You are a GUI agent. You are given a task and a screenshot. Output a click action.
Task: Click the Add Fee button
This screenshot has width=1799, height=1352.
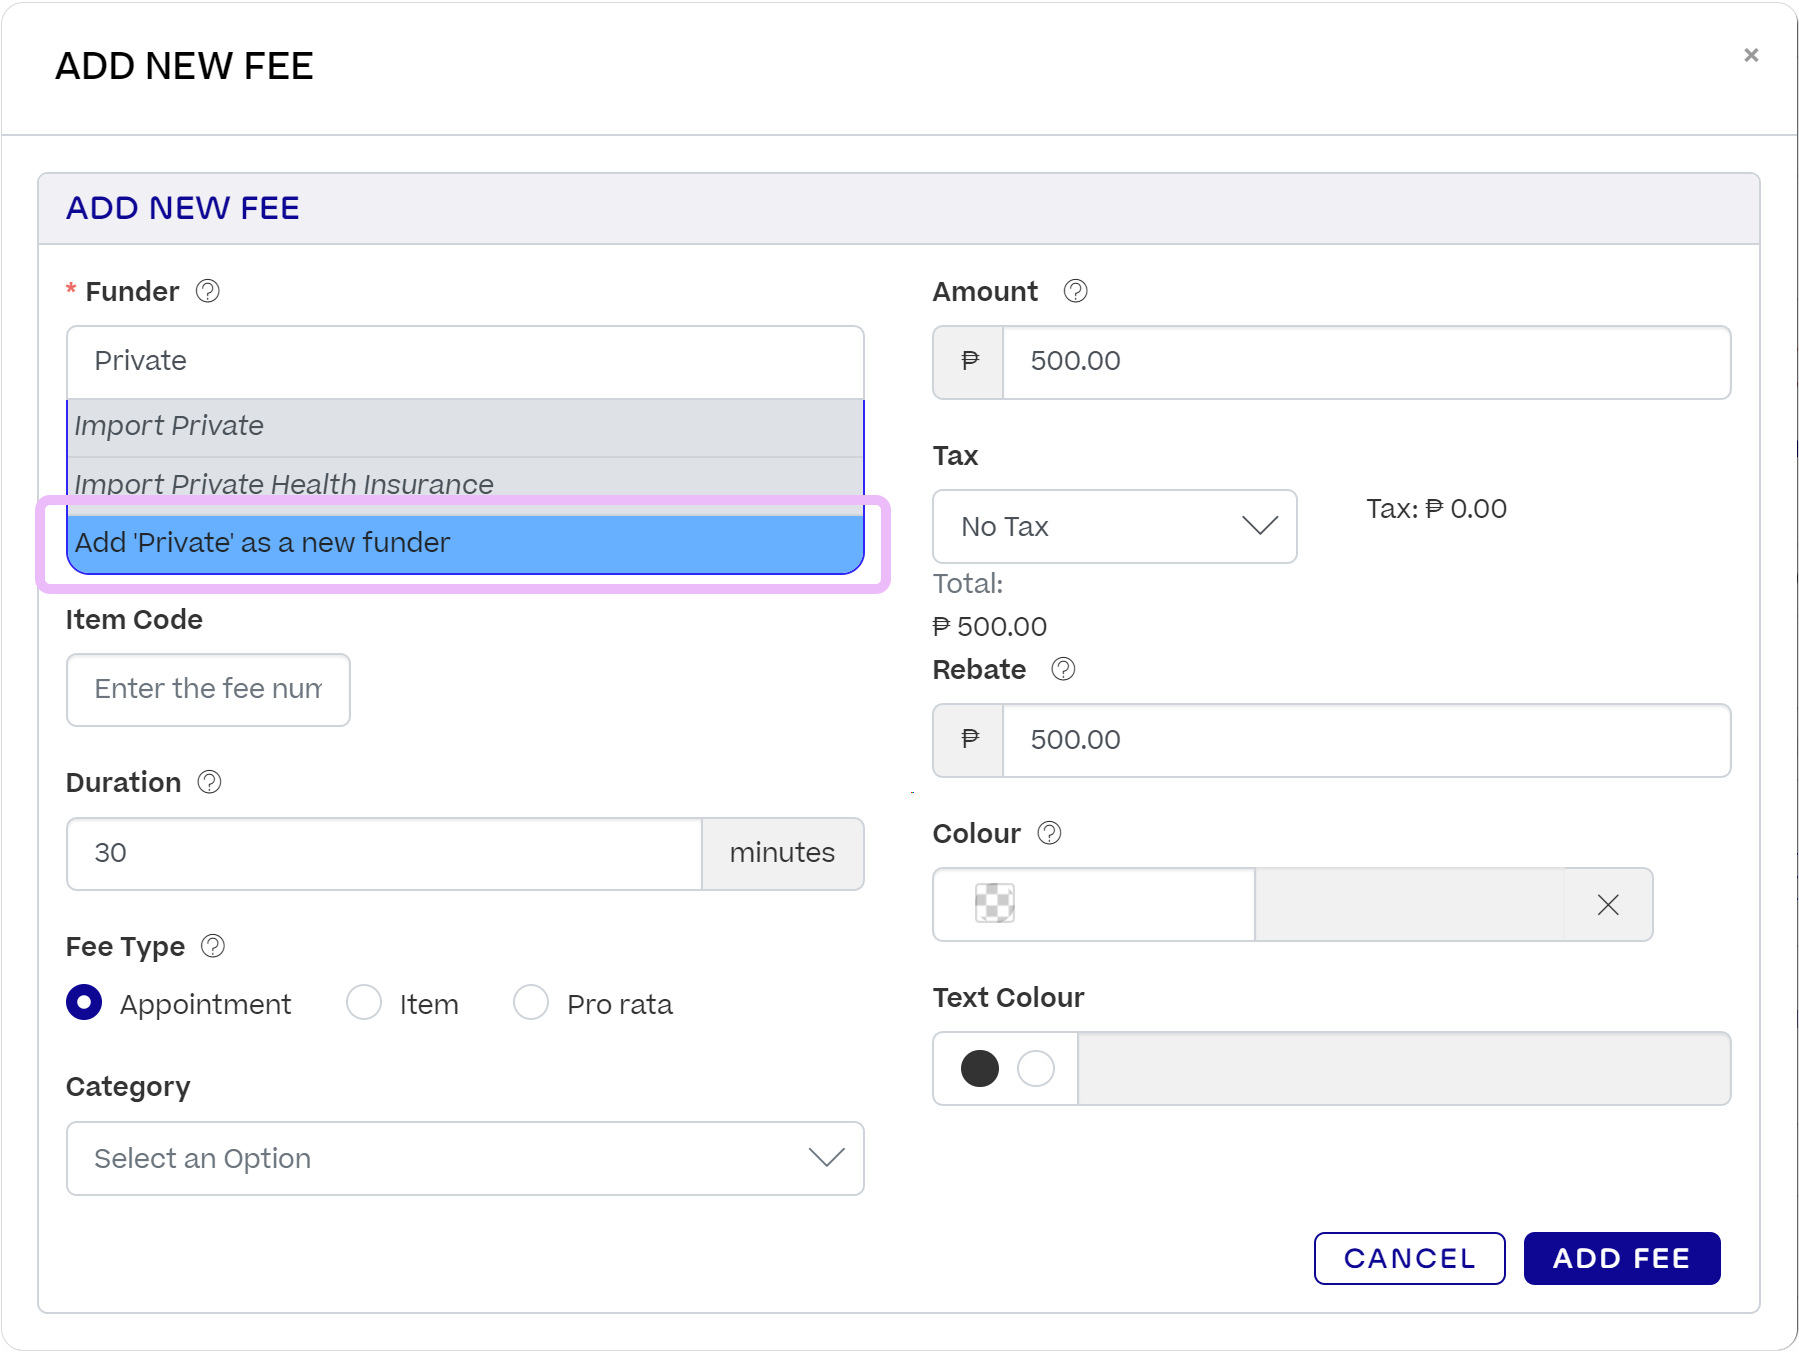(x=1621, y=1258)
